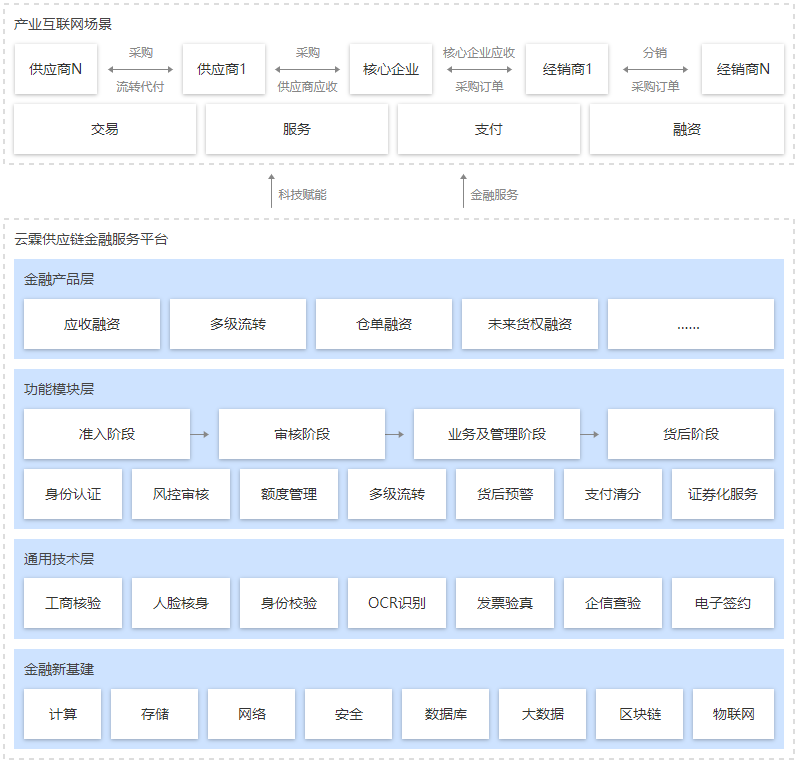Image resolution: width=801 pixels, height=772 pixels.
Task: Click the 通用技术层 section title
Action: [59, 559]
